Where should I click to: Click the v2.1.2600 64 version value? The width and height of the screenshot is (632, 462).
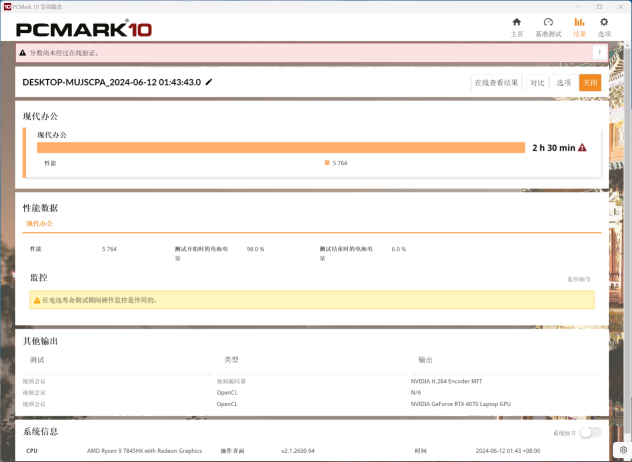(x=298, y=451)
